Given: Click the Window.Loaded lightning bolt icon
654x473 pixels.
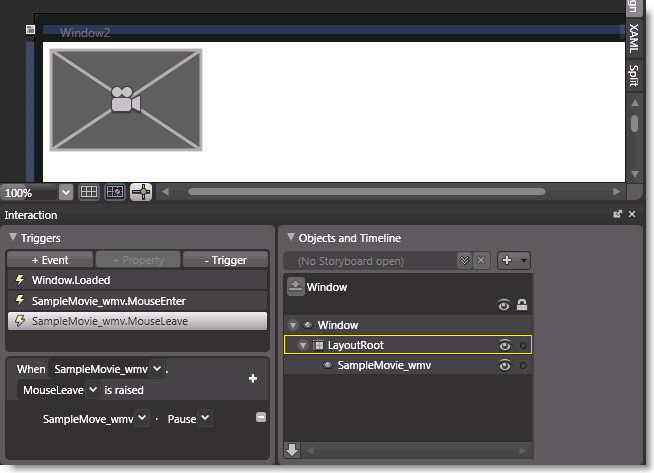Looking at the screenshot, I should point(20,279).
